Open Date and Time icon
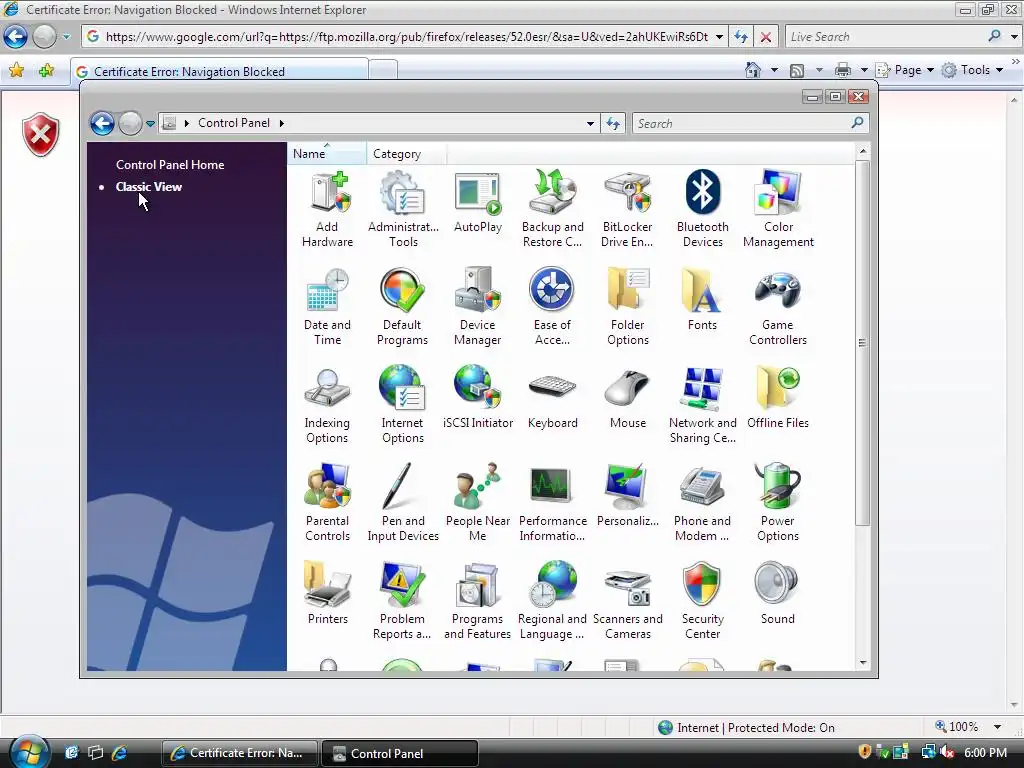Screen dimensions: 1024x768 coord(327,307)
